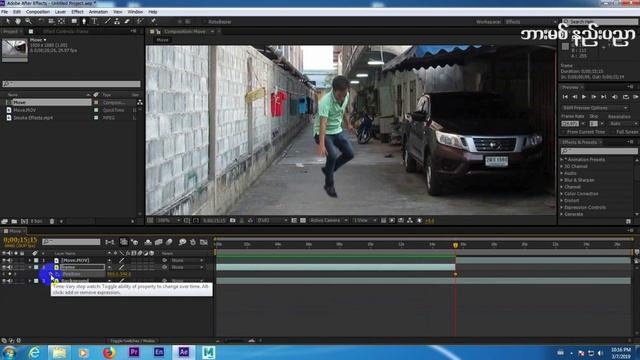Open the Layer menu

pyautogui.click(x=60, y=12)
